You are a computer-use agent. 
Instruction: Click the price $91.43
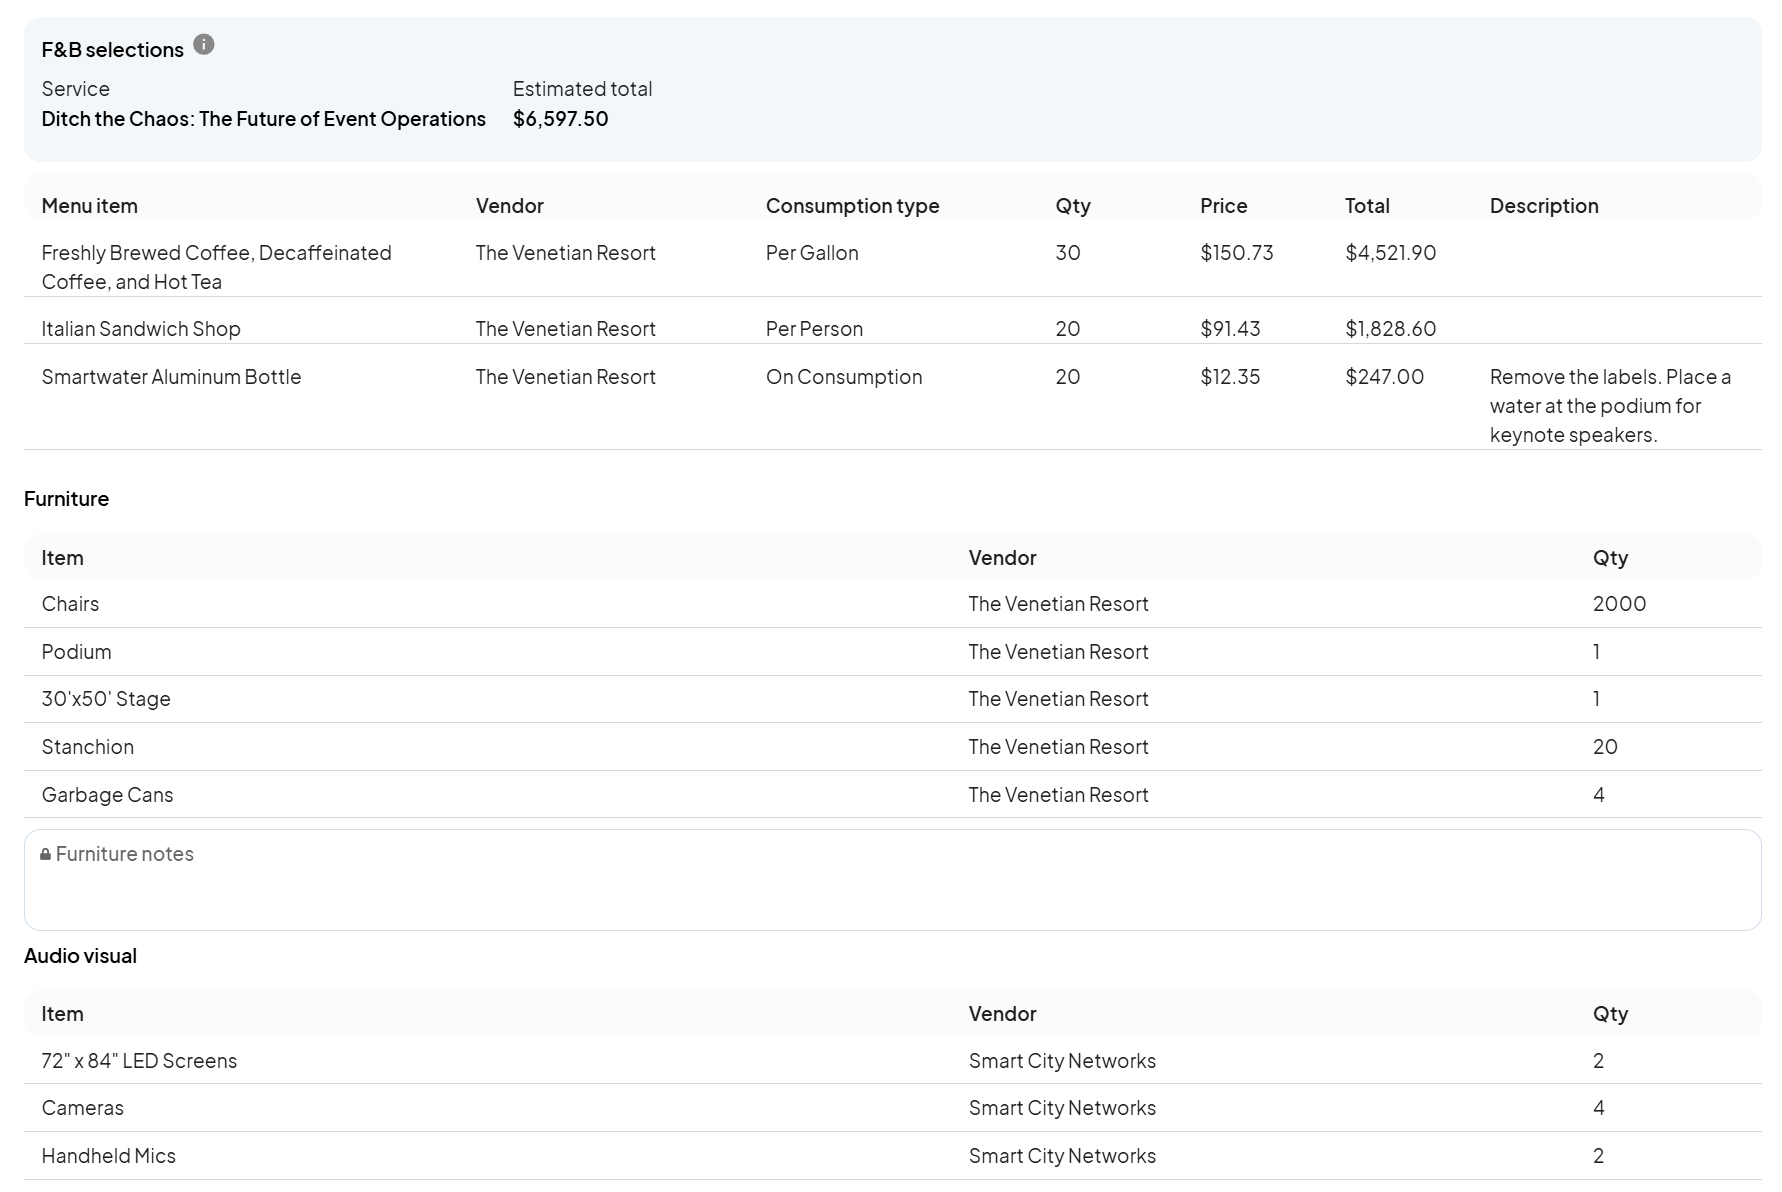1230,329
